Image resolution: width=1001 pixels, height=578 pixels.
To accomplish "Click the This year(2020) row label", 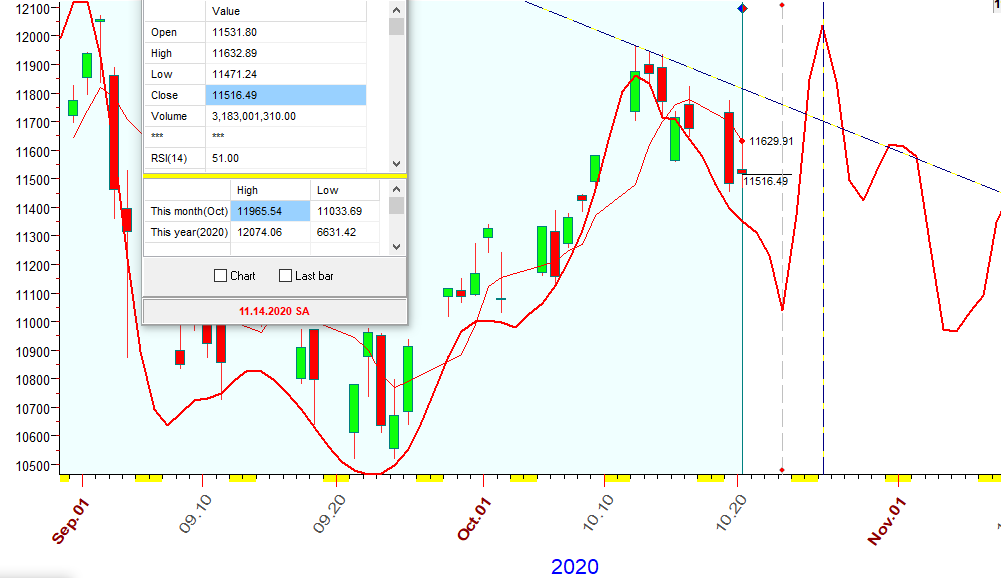I will pyautogui.click(x=187, y=232).
